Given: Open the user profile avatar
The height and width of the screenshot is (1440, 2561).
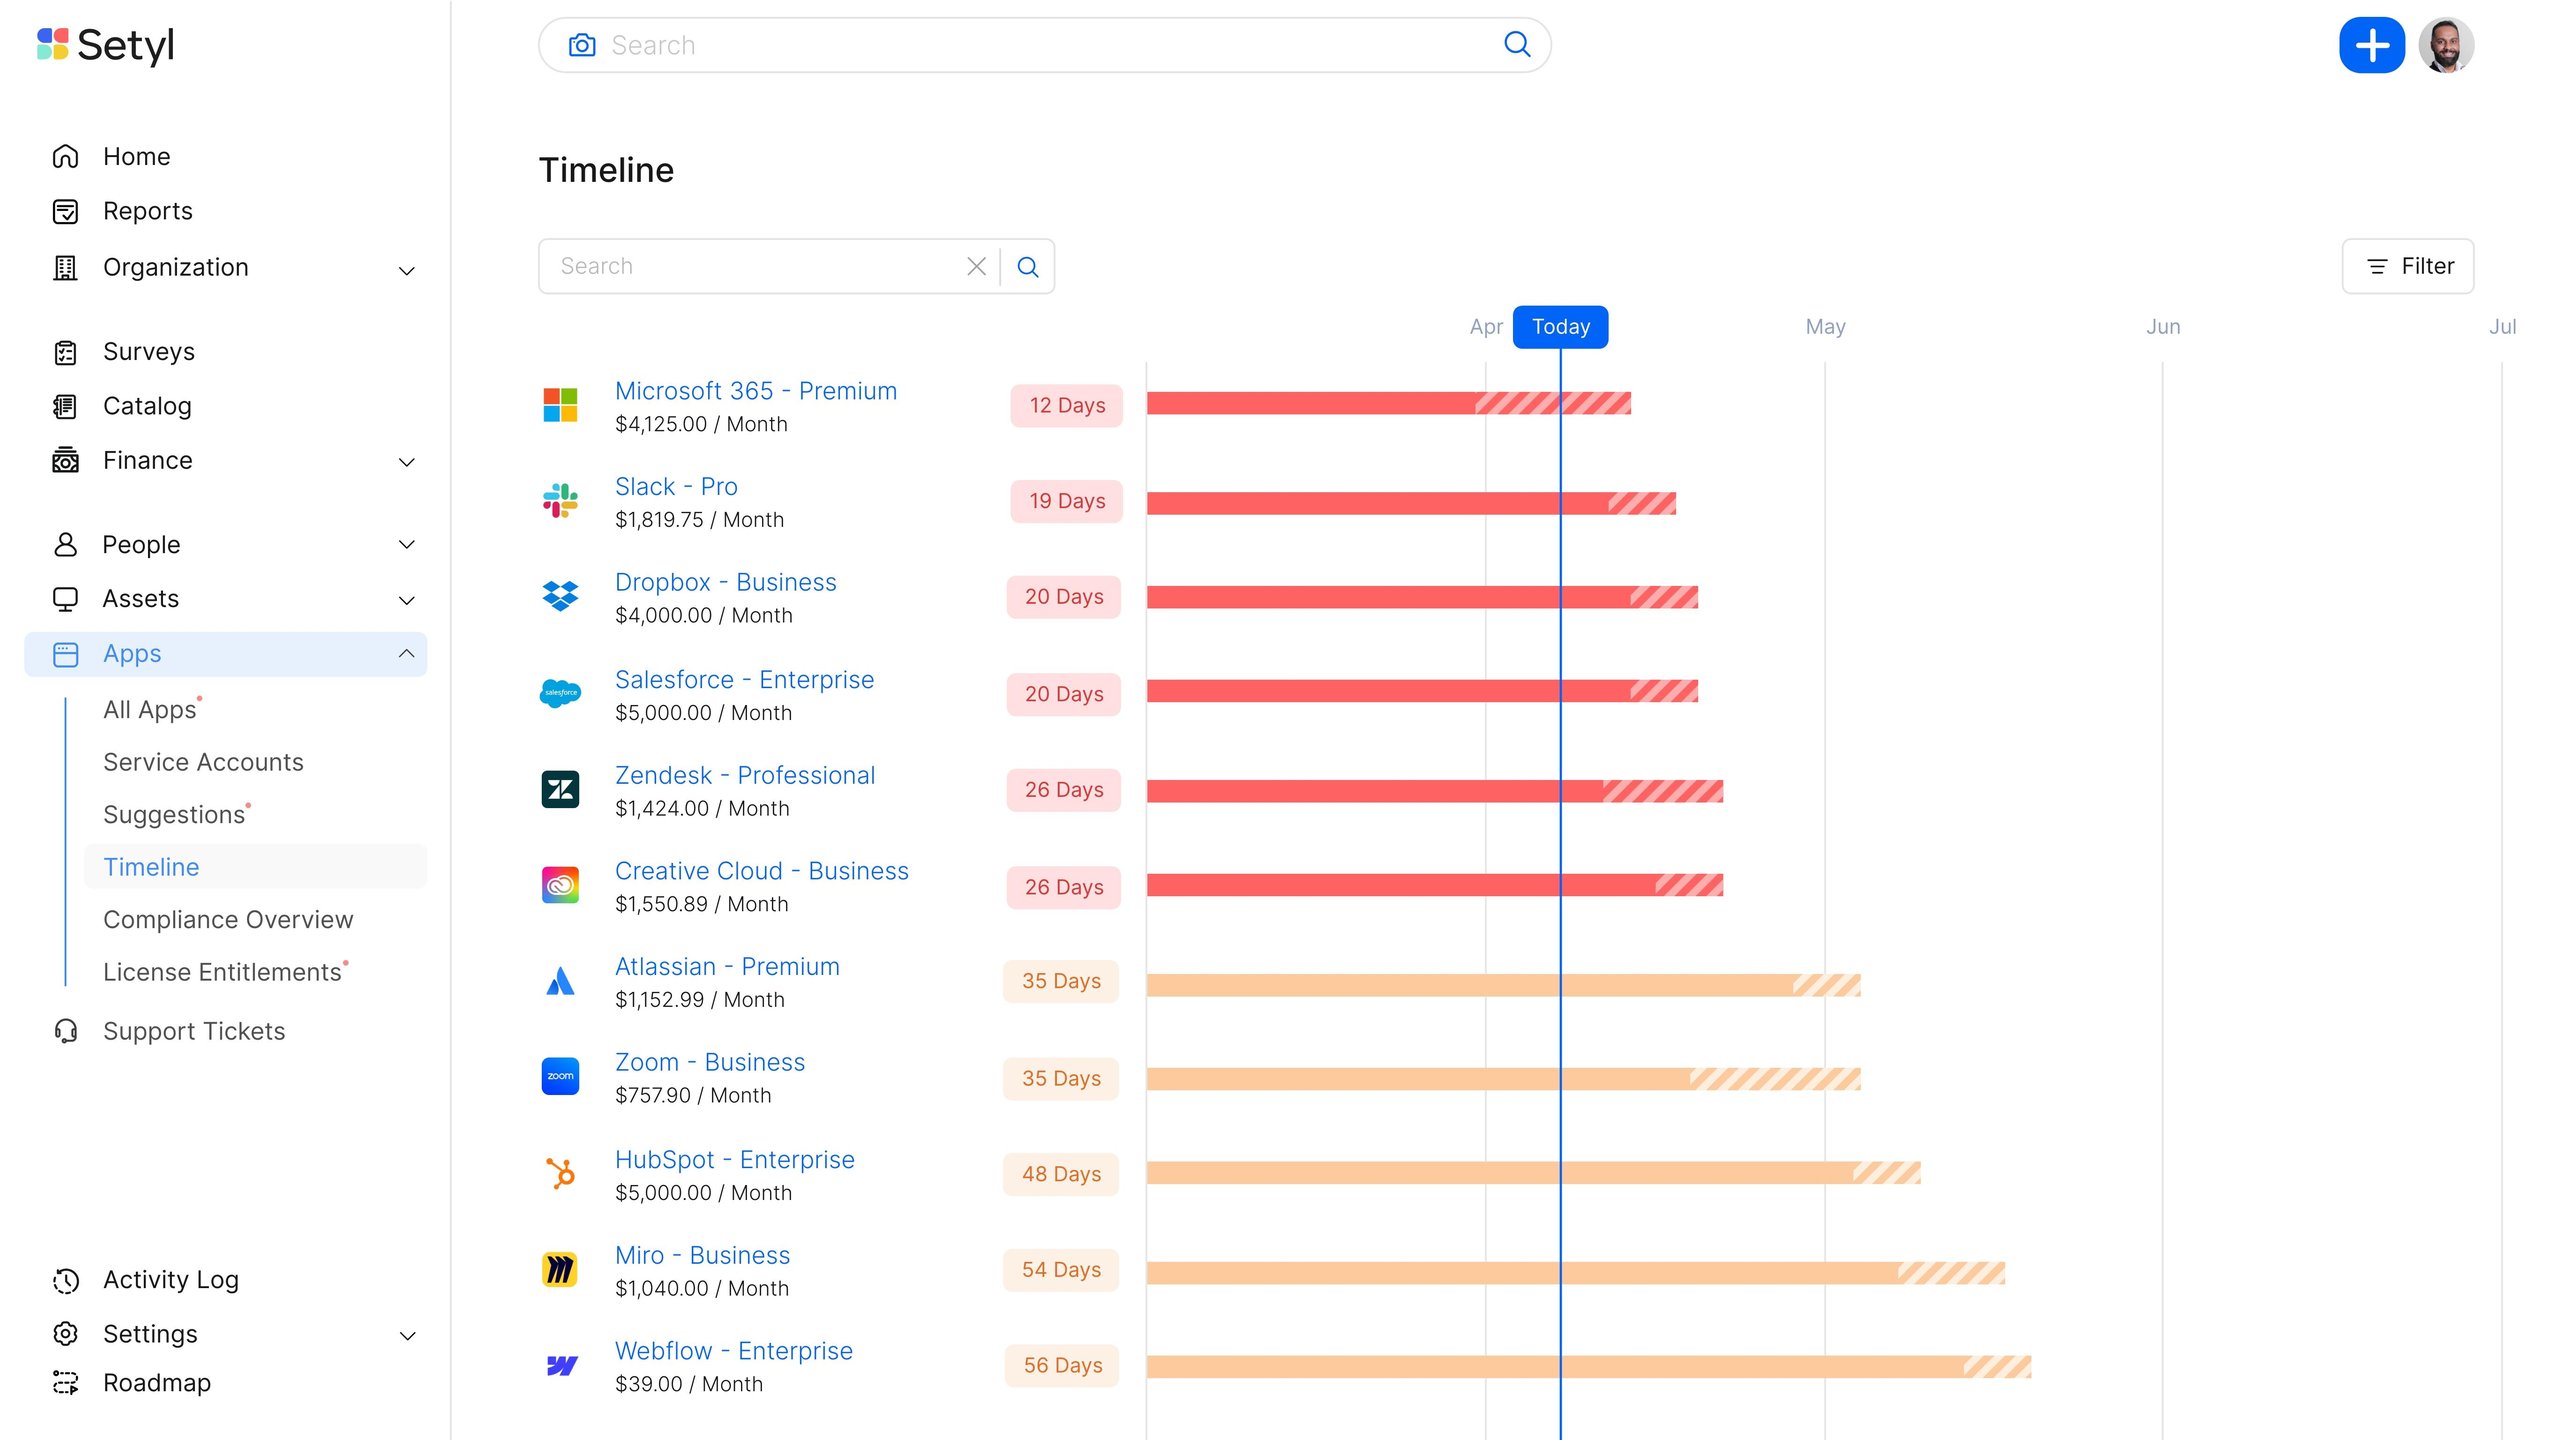Looking at the screenshot, I should pyautogui.click(x=2445, y=45).
